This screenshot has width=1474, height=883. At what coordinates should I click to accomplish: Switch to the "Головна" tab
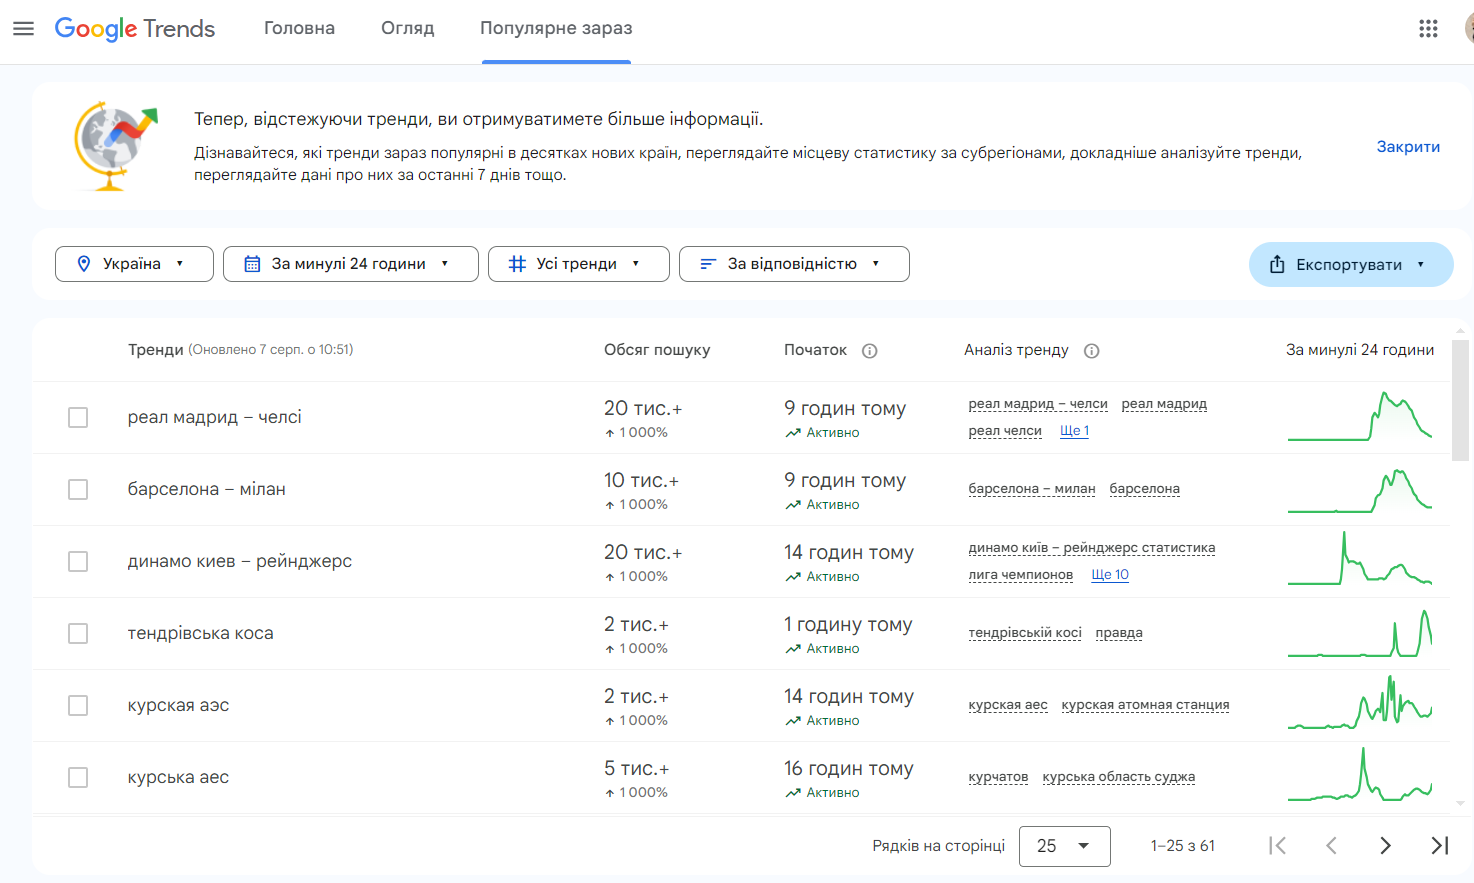click(298, 28)
